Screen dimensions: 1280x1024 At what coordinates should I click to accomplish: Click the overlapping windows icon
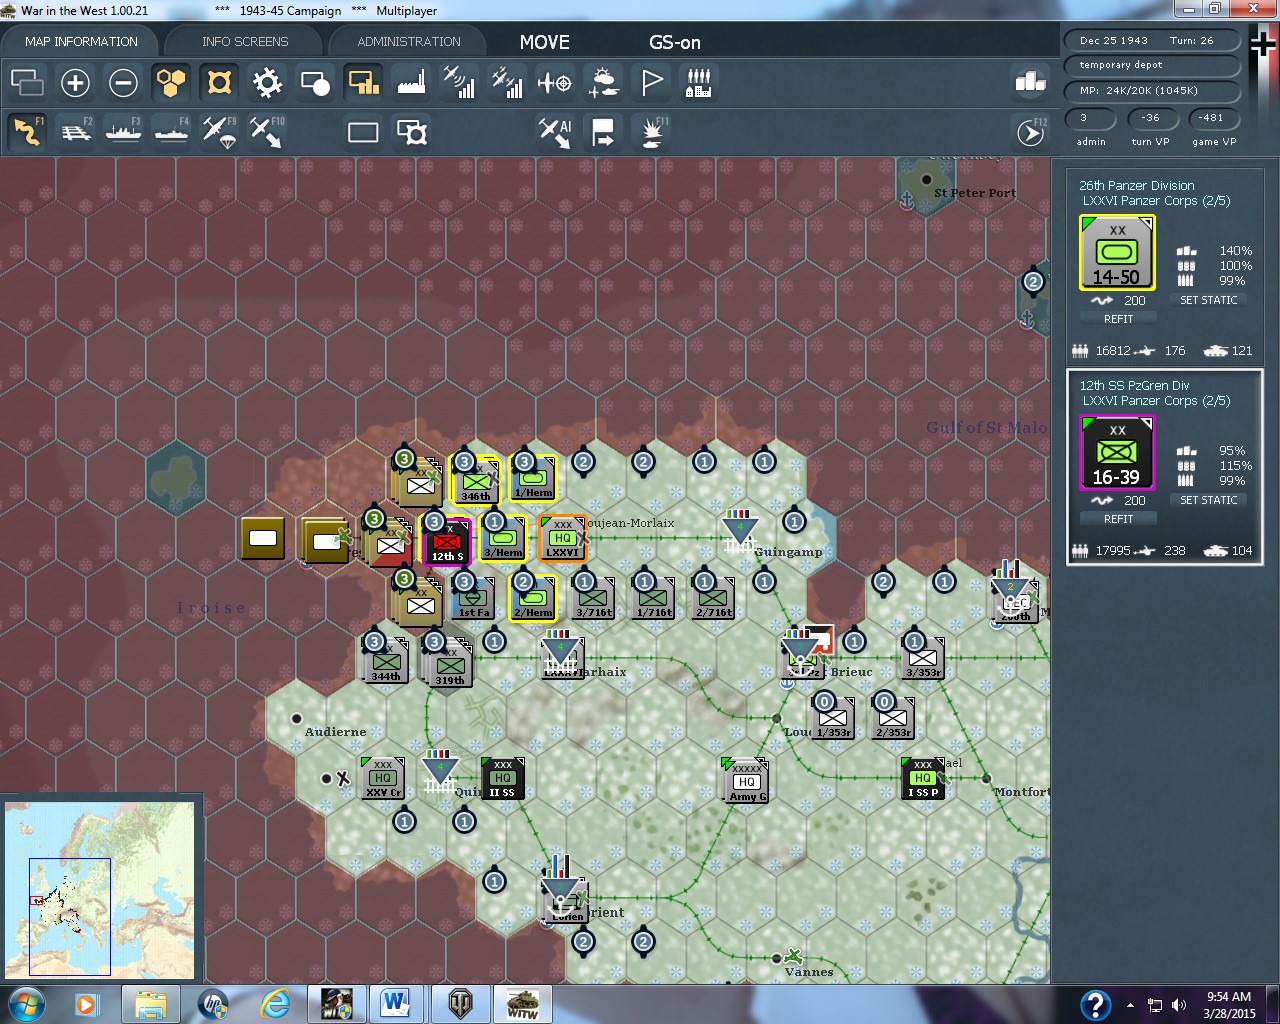[27, 82]
